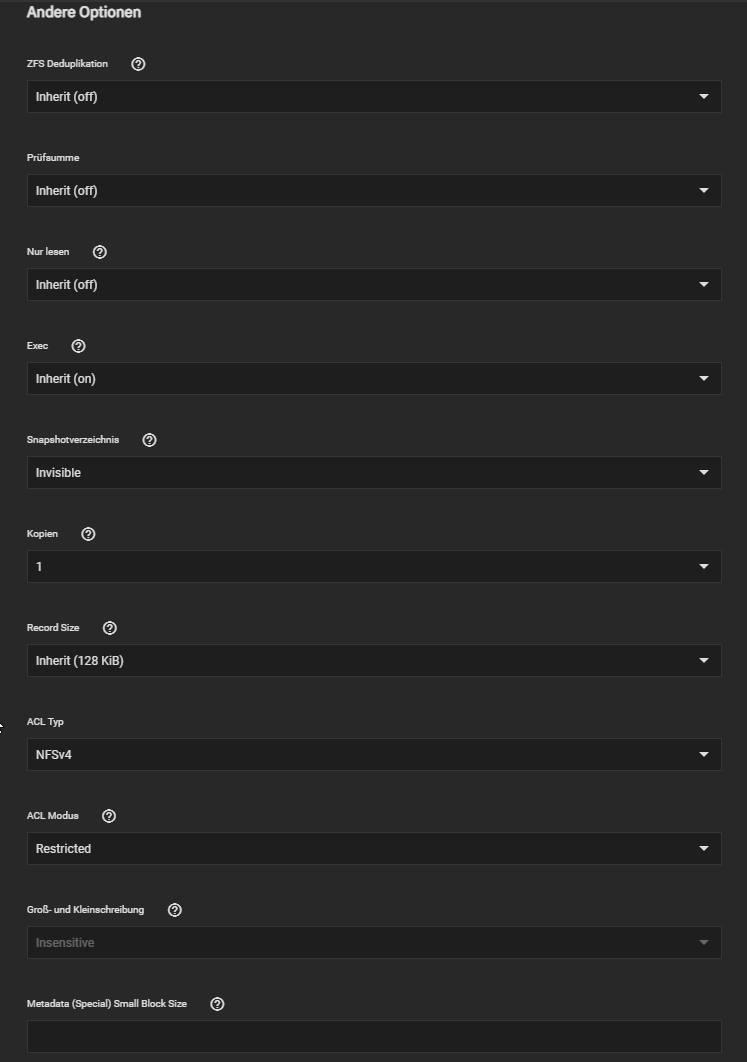Show help for Nur lesen option

point(100,252)
